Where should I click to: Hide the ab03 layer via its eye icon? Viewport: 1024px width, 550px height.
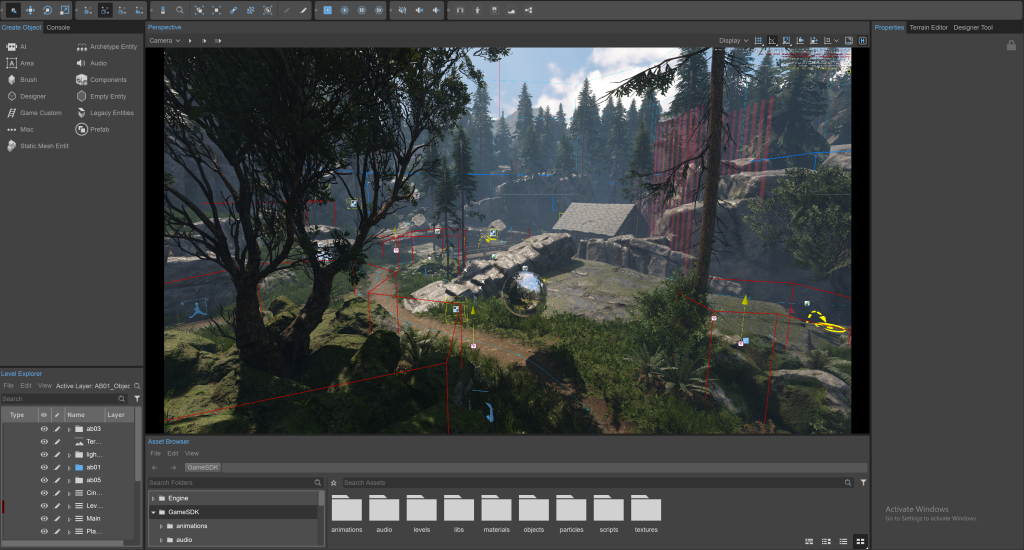click(44, 429)
